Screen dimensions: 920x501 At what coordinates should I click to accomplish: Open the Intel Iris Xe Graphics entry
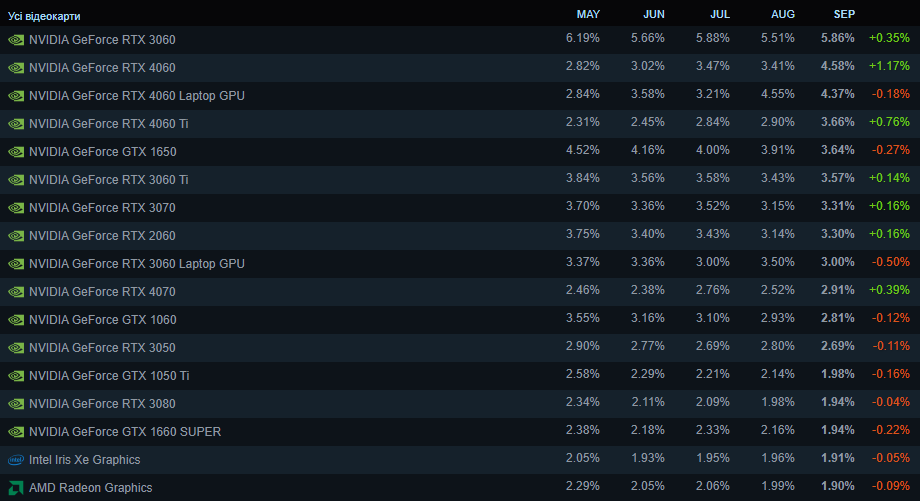[x=85, y=460]
